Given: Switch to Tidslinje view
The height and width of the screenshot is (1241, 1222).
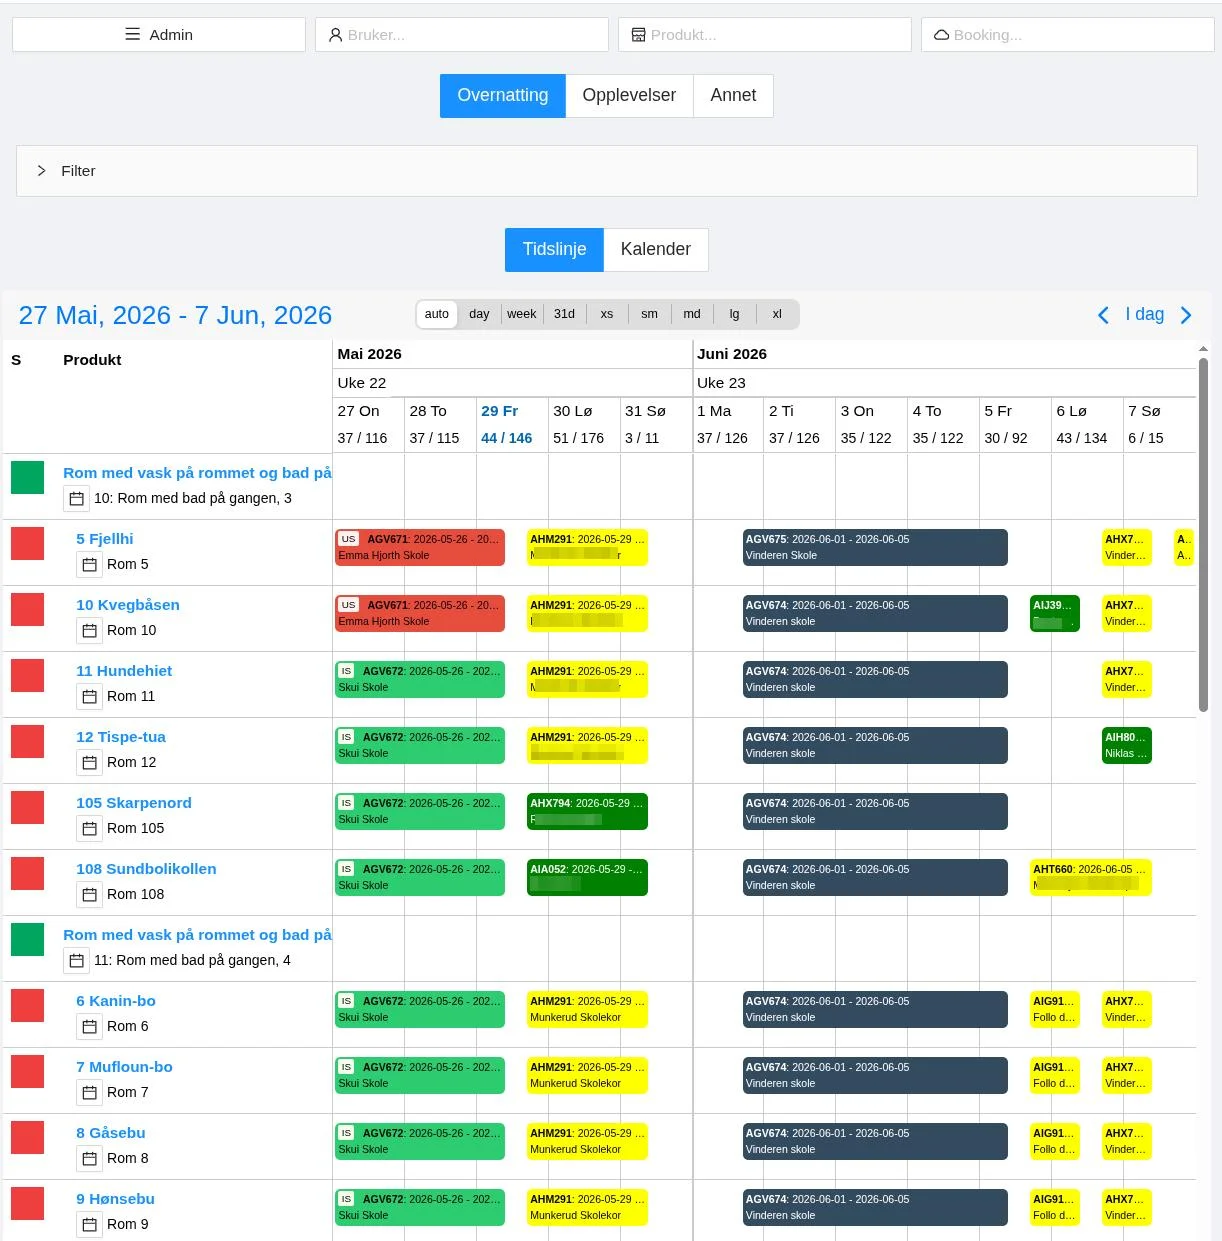Looking at the screenshot, I should coord(554,250).
